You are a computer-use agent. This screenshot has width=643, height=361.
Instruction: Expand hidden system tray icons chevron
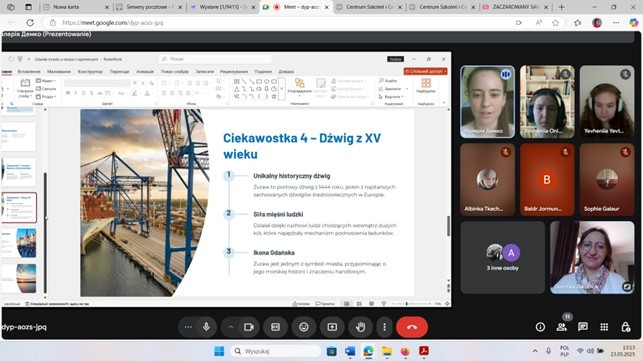[x=535, y=351]
